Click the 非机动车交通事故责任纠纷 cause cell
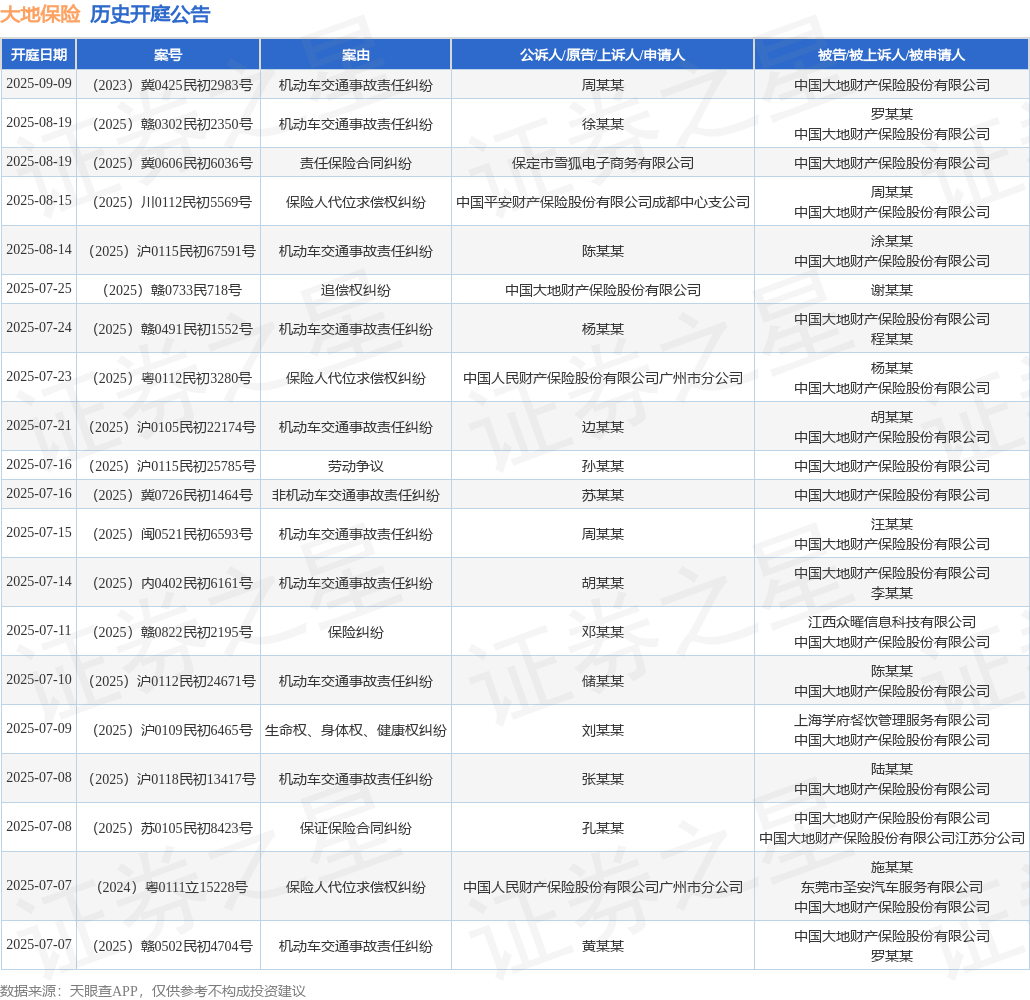This screenshot has width=1030, height=1000. [x=355, y=495]
